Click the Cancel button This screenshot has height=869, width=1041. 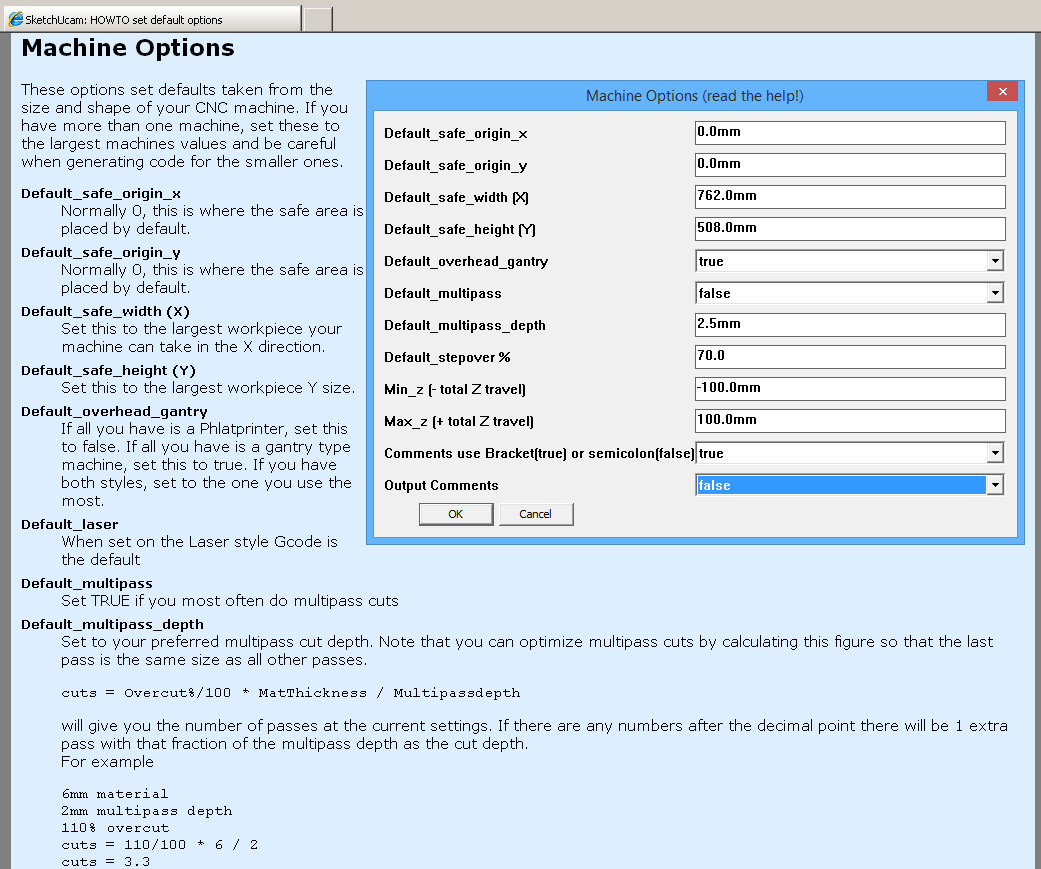(535, 514)
